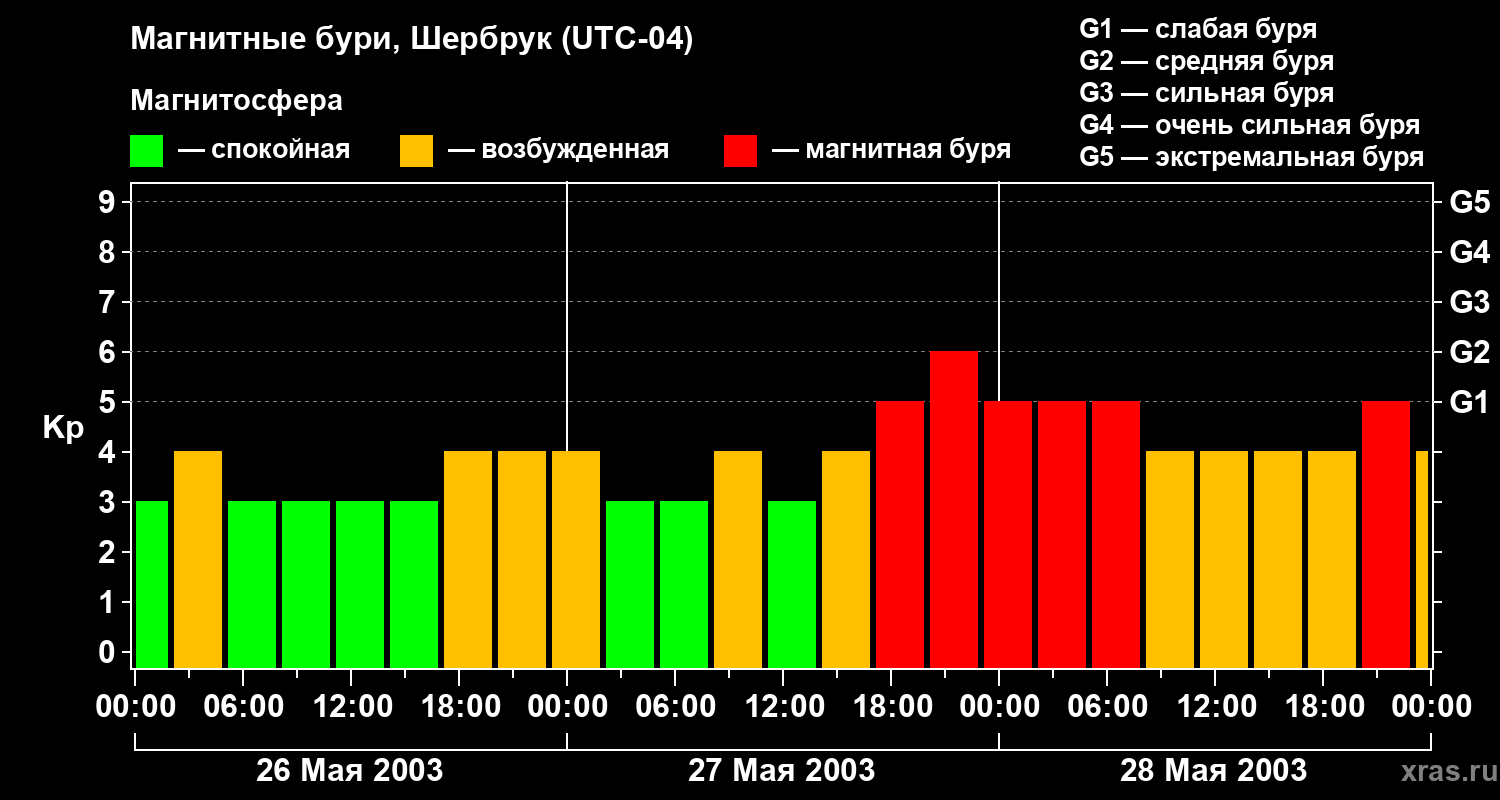Click the '— спокойная' legend label
Image resolution: width=1500 pixels, height=800 pixels.
264,150
